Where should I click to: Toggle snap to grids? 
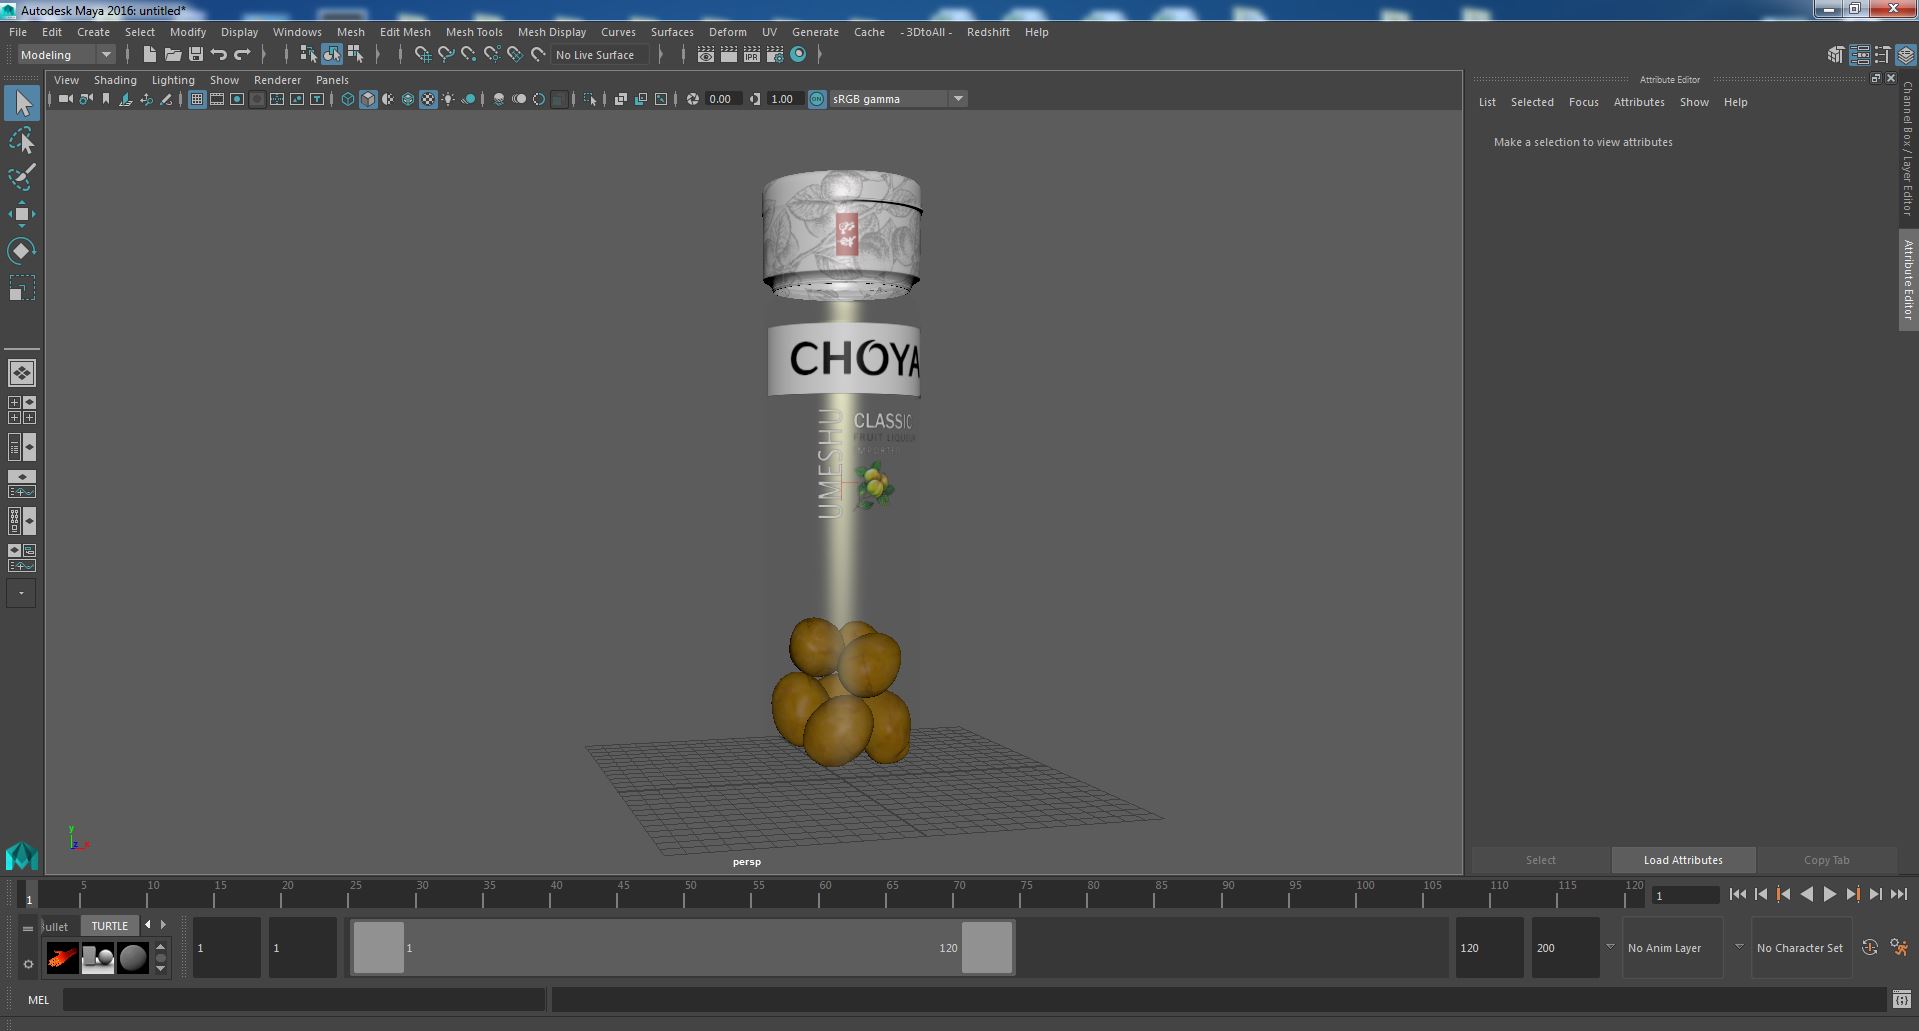point(422,54)
